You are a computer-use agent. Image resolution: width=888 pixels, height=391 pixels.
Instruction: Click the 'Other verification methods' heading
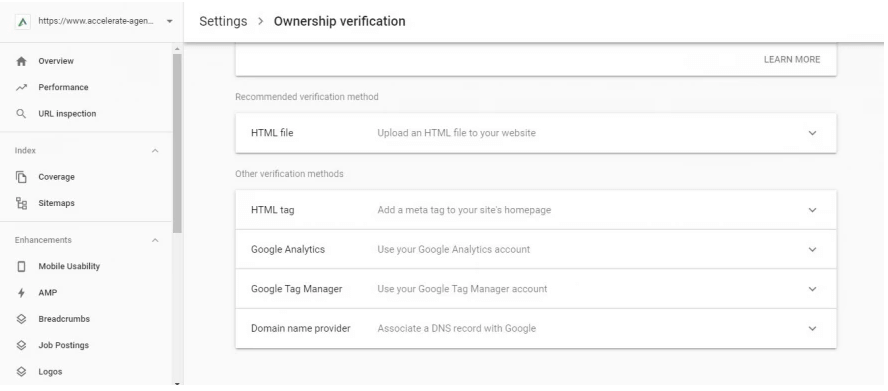(289, 174)
